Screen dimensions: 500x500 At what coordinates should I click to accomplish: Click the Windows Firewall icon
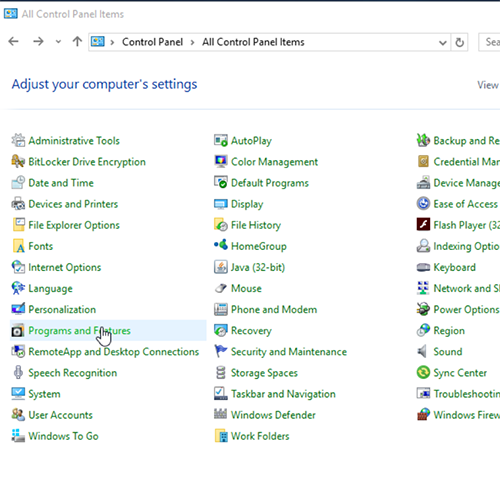pyautogui.click(x=423, y=414)
